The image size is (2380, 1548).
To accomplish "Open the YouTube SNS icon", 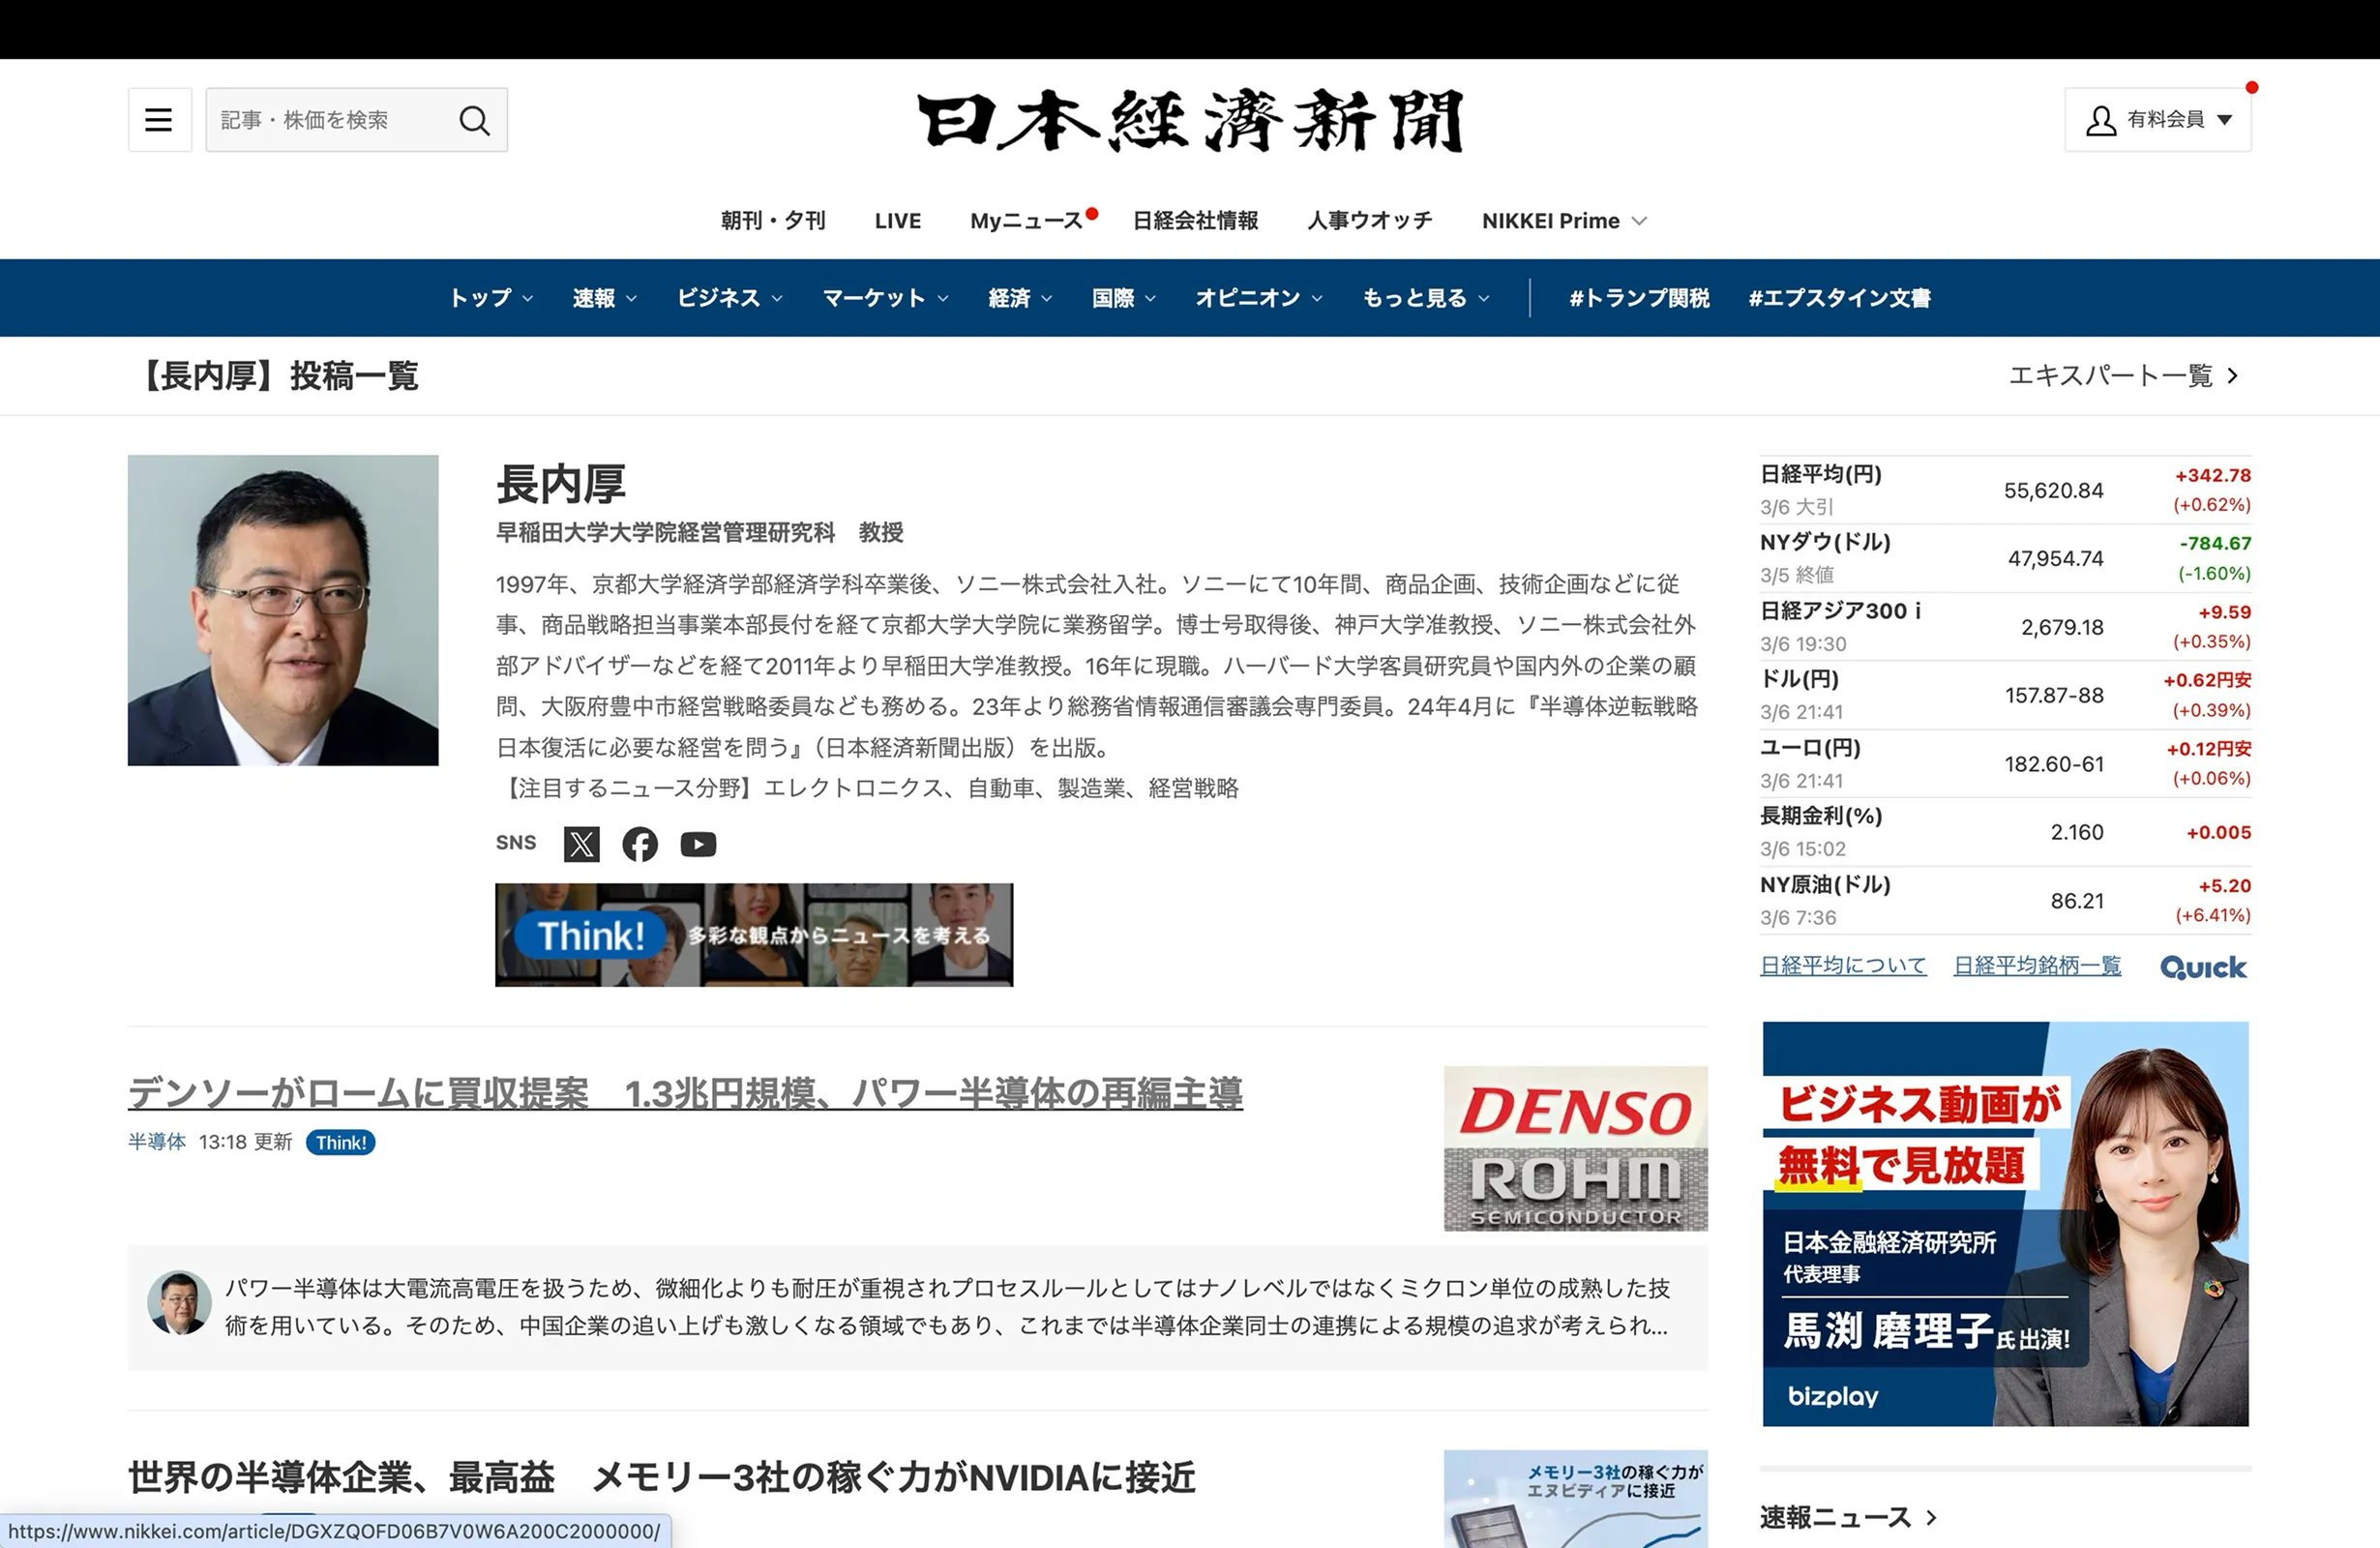I will click(698, 845).
